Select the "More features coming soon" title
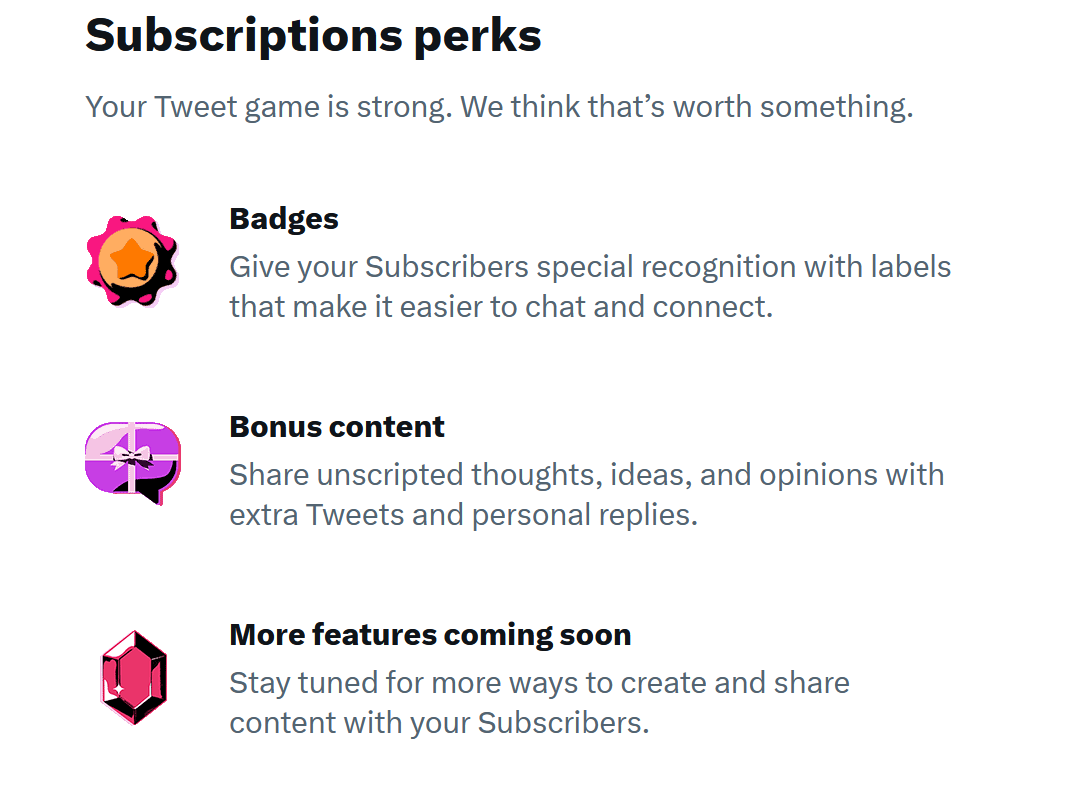This screenshot has height=790, width=1075. (x=430, y=635)
